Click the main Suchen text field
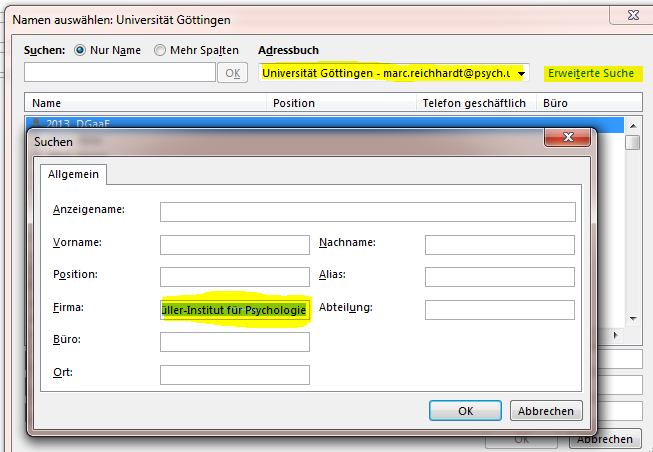 click(119, 72)
